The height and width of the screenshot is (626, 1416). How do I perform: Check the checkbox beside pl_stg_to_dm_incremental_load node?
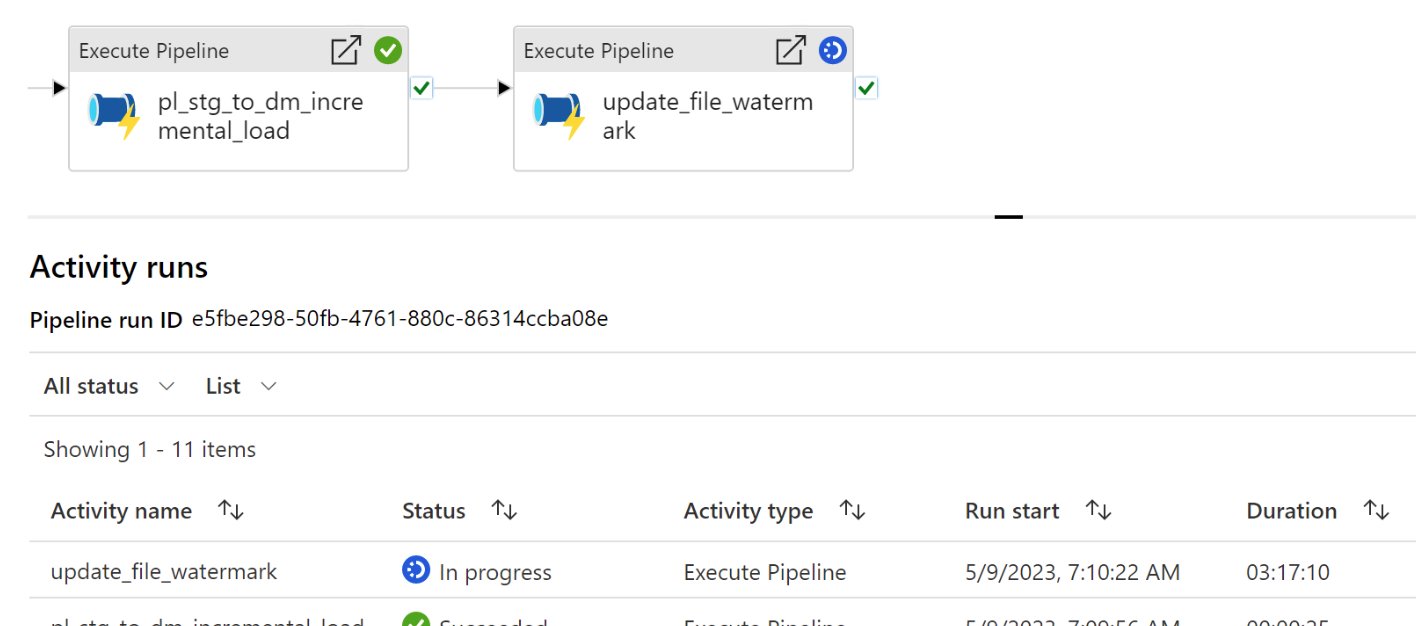(420, 87)
